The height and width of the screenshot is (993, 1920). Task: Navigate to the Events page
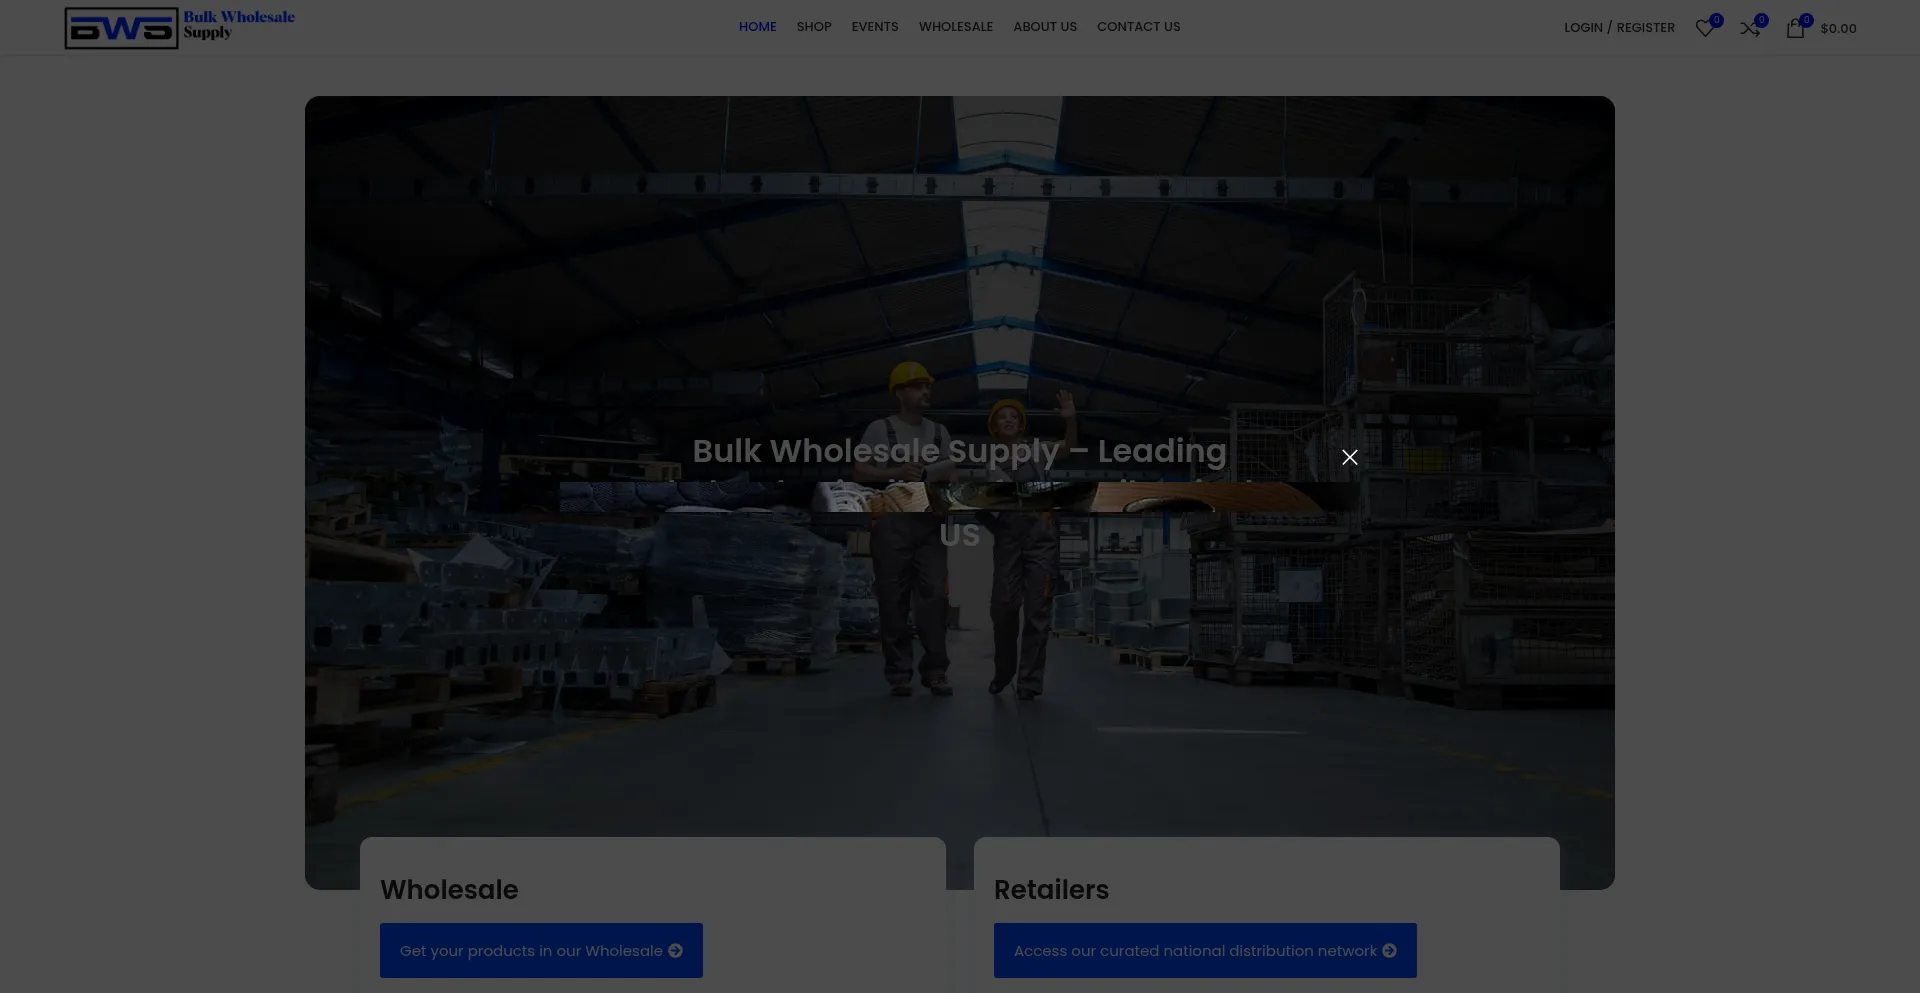[x=875, y=27]
